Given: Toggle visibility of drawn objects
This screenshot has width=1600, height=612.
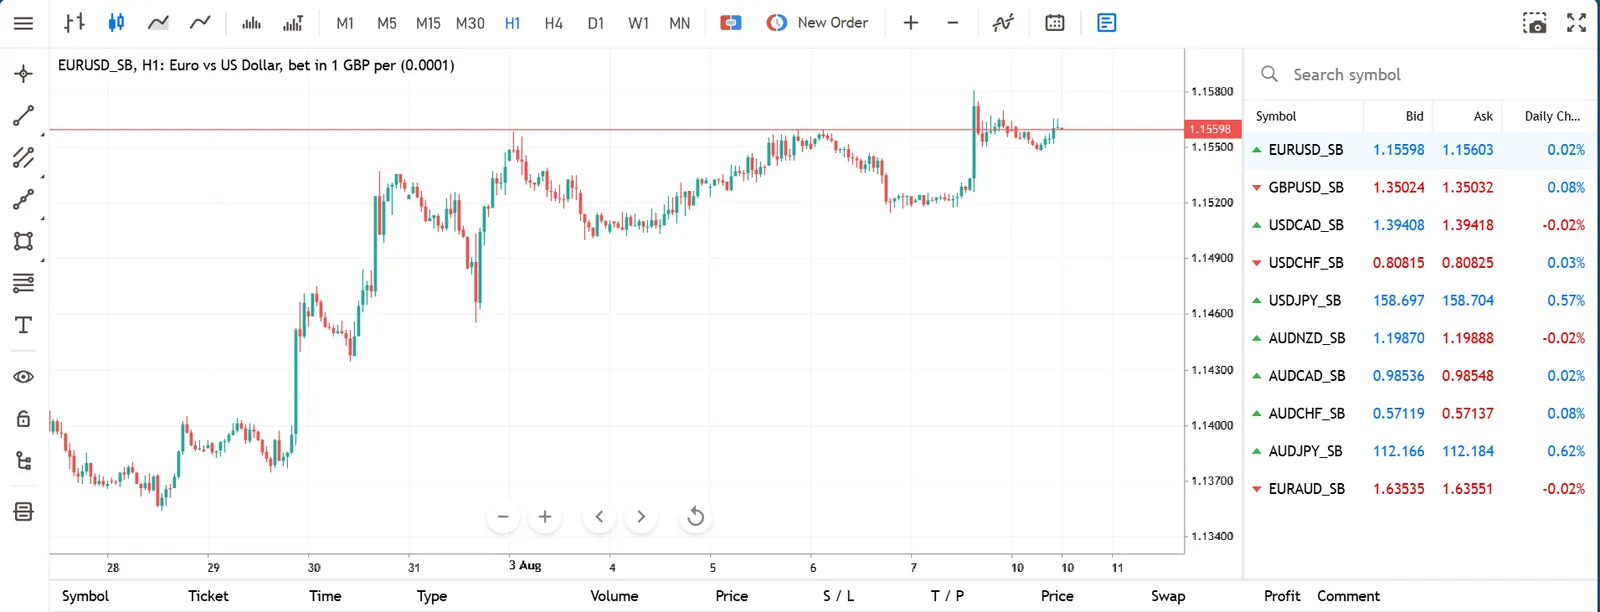Looking at the screenshot, I should [24, 377].
